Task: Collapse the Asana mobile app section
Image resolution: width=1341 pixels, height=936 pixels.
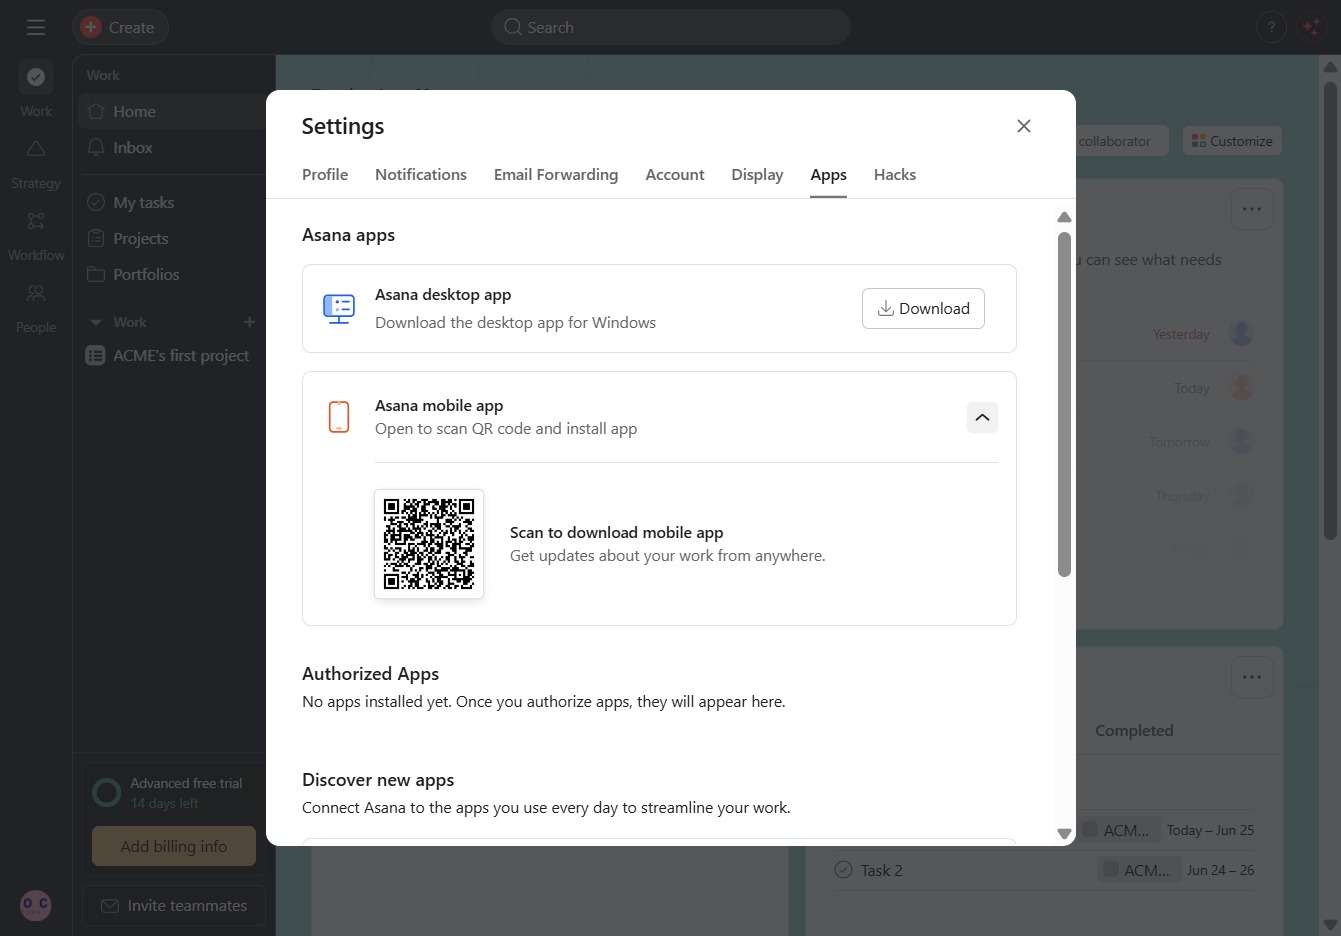Action: (982, 417)
